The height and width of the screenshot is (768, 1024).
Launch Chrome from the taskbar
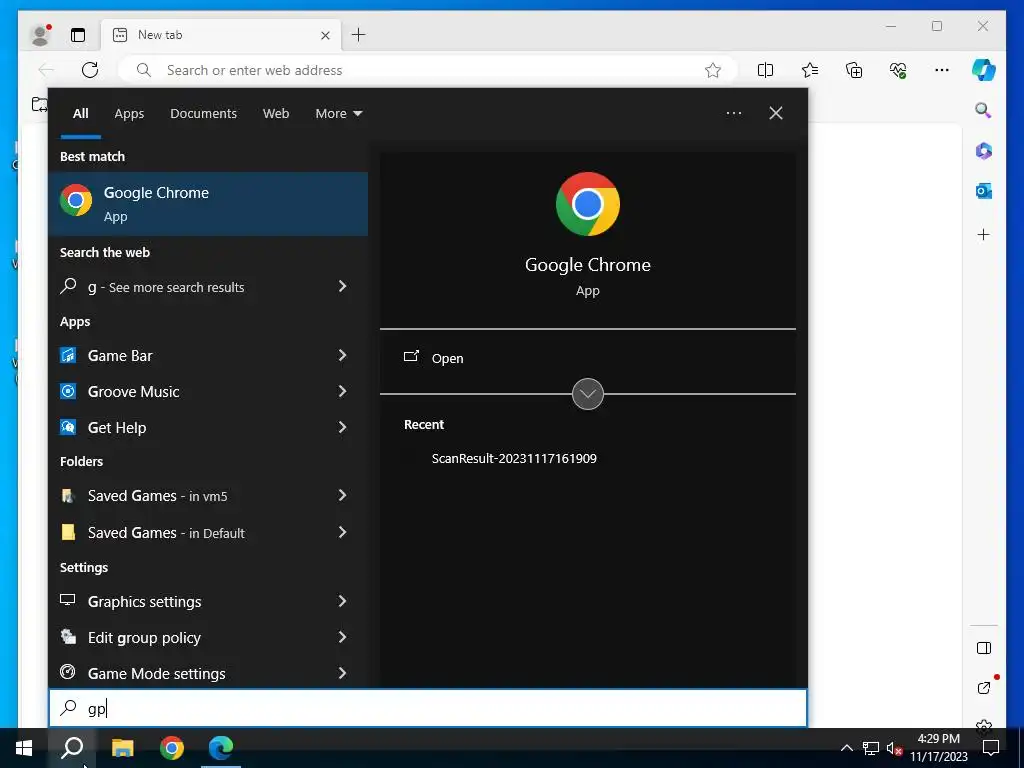[172, 748]
